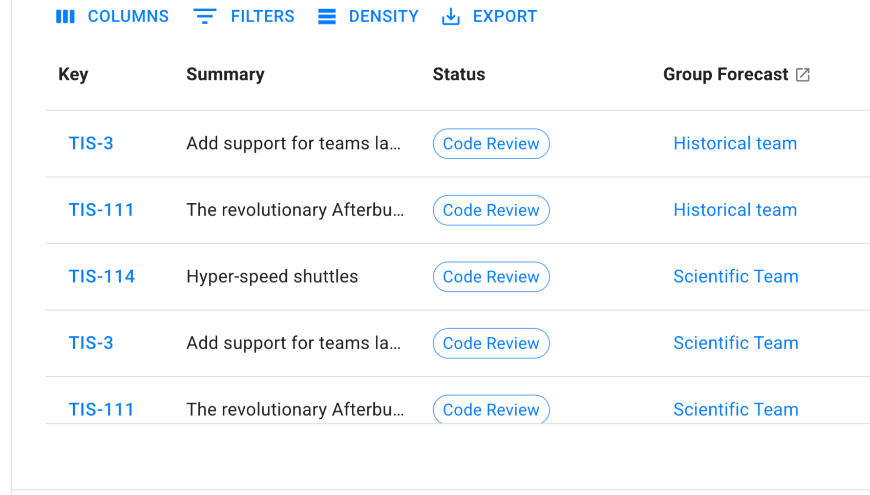Open the Columns panel icon
Image resolution: width=870 pixels, height=495 pixels.
click(x=65, y=17)
